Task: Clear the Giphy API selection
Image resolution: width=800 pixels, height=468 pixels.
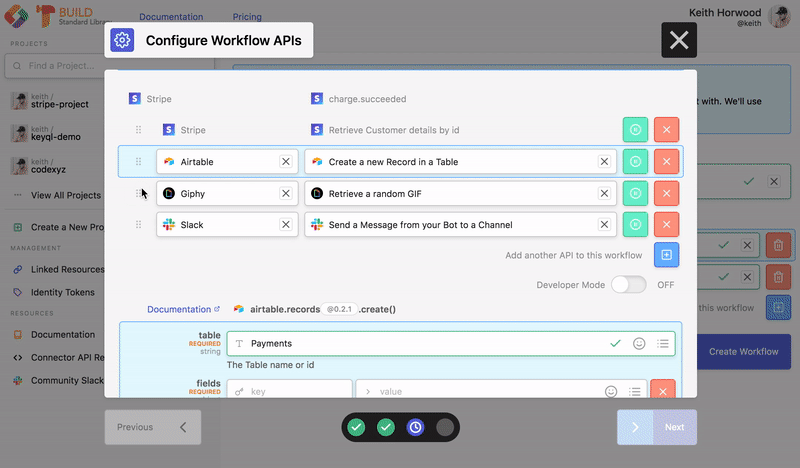Action: 286,193
